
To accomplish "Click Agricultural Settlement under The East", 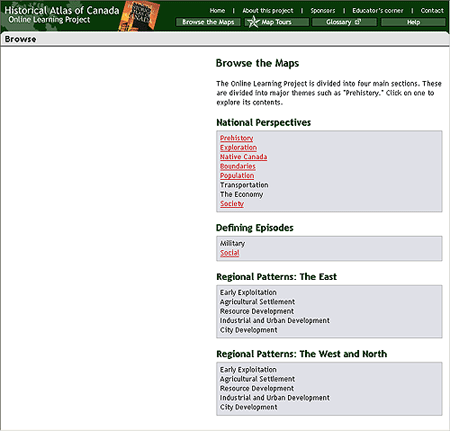I will click(x=257, y=302).
